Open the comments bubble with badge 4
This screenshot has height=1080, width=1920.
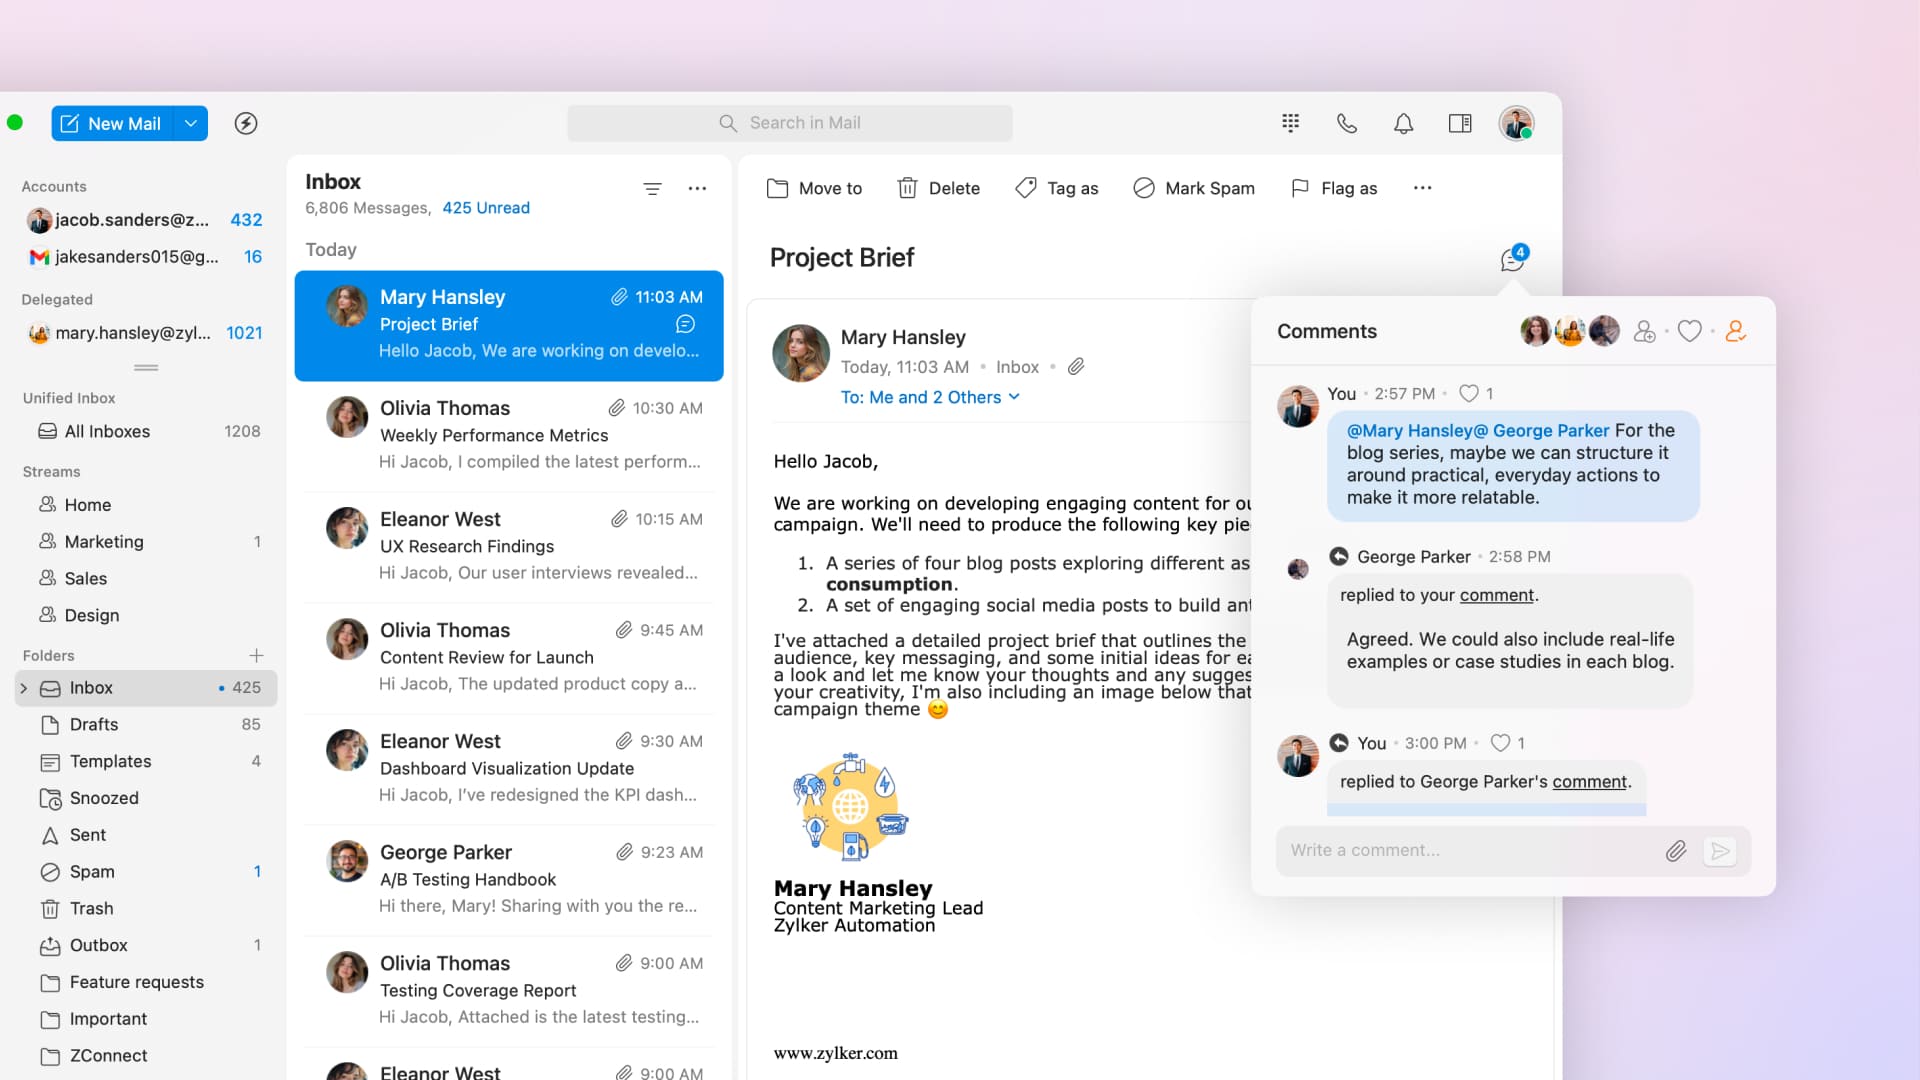(1513, 259)
